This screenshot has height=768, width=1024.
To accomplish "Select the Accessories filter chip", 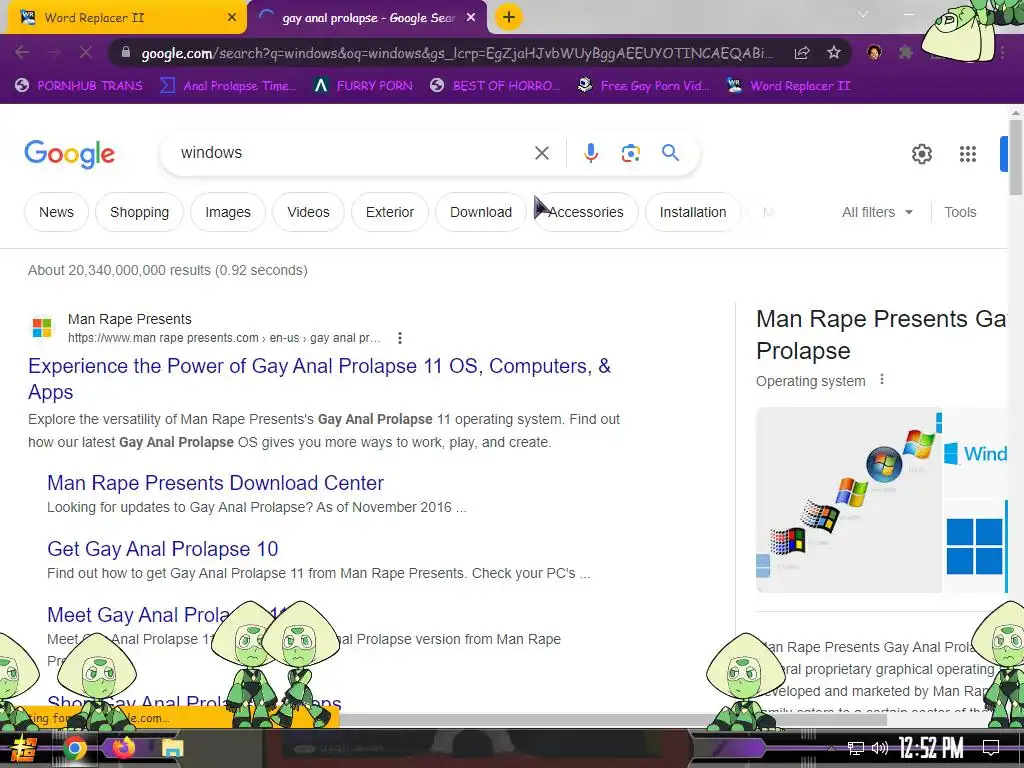I will click(x=586, y=212).
